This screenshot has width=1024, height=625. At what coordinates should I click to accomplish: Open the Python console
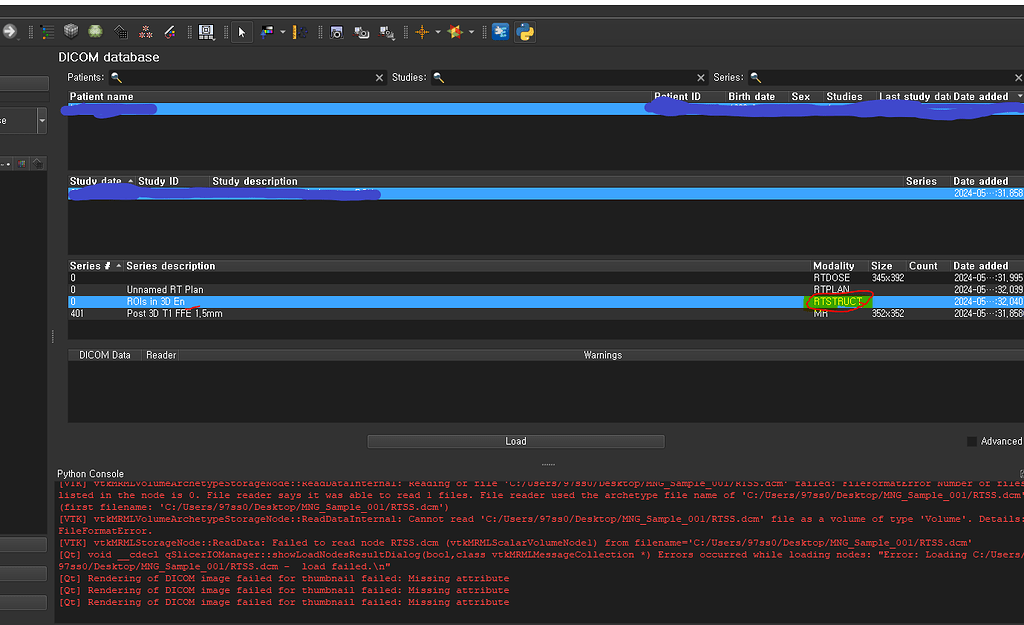525,31
